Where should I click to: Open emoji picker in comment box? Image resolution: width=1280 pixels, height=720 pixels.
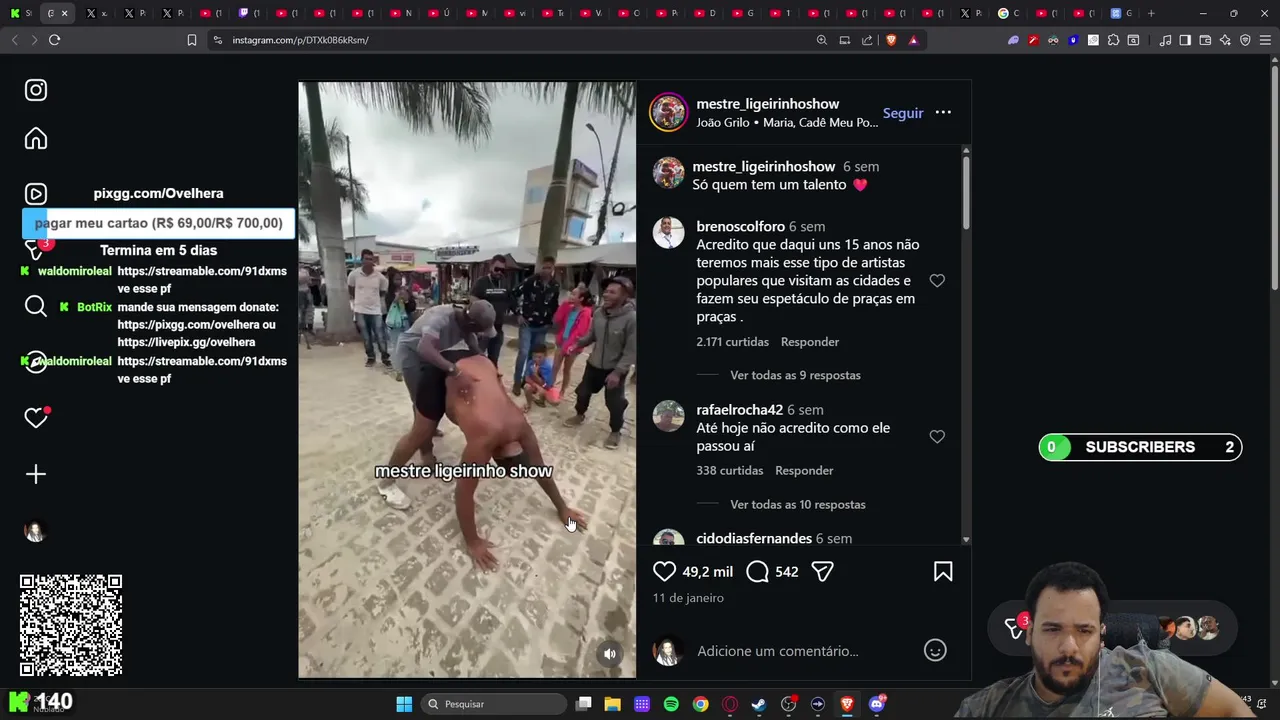click(935, 651)
